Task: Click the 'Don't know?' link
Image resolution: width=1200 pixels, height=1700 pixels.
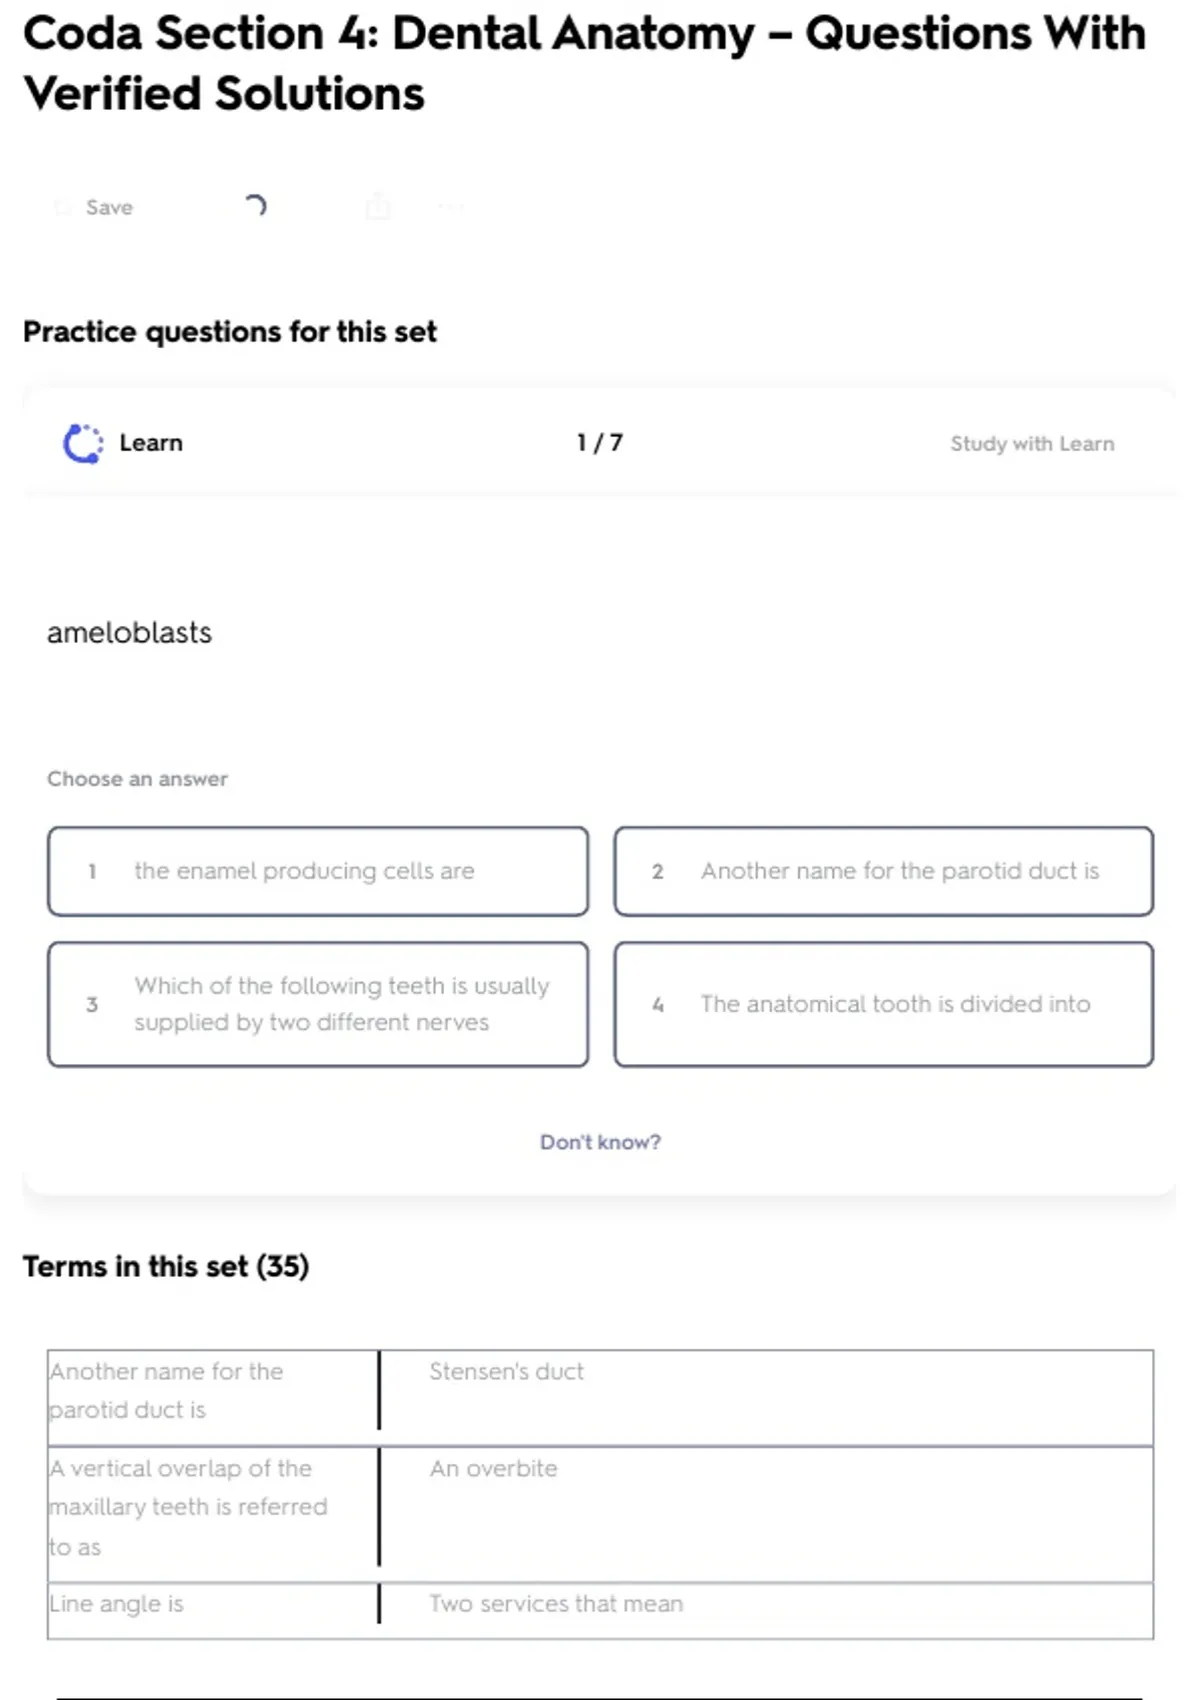Action: tap(600, 1142)
